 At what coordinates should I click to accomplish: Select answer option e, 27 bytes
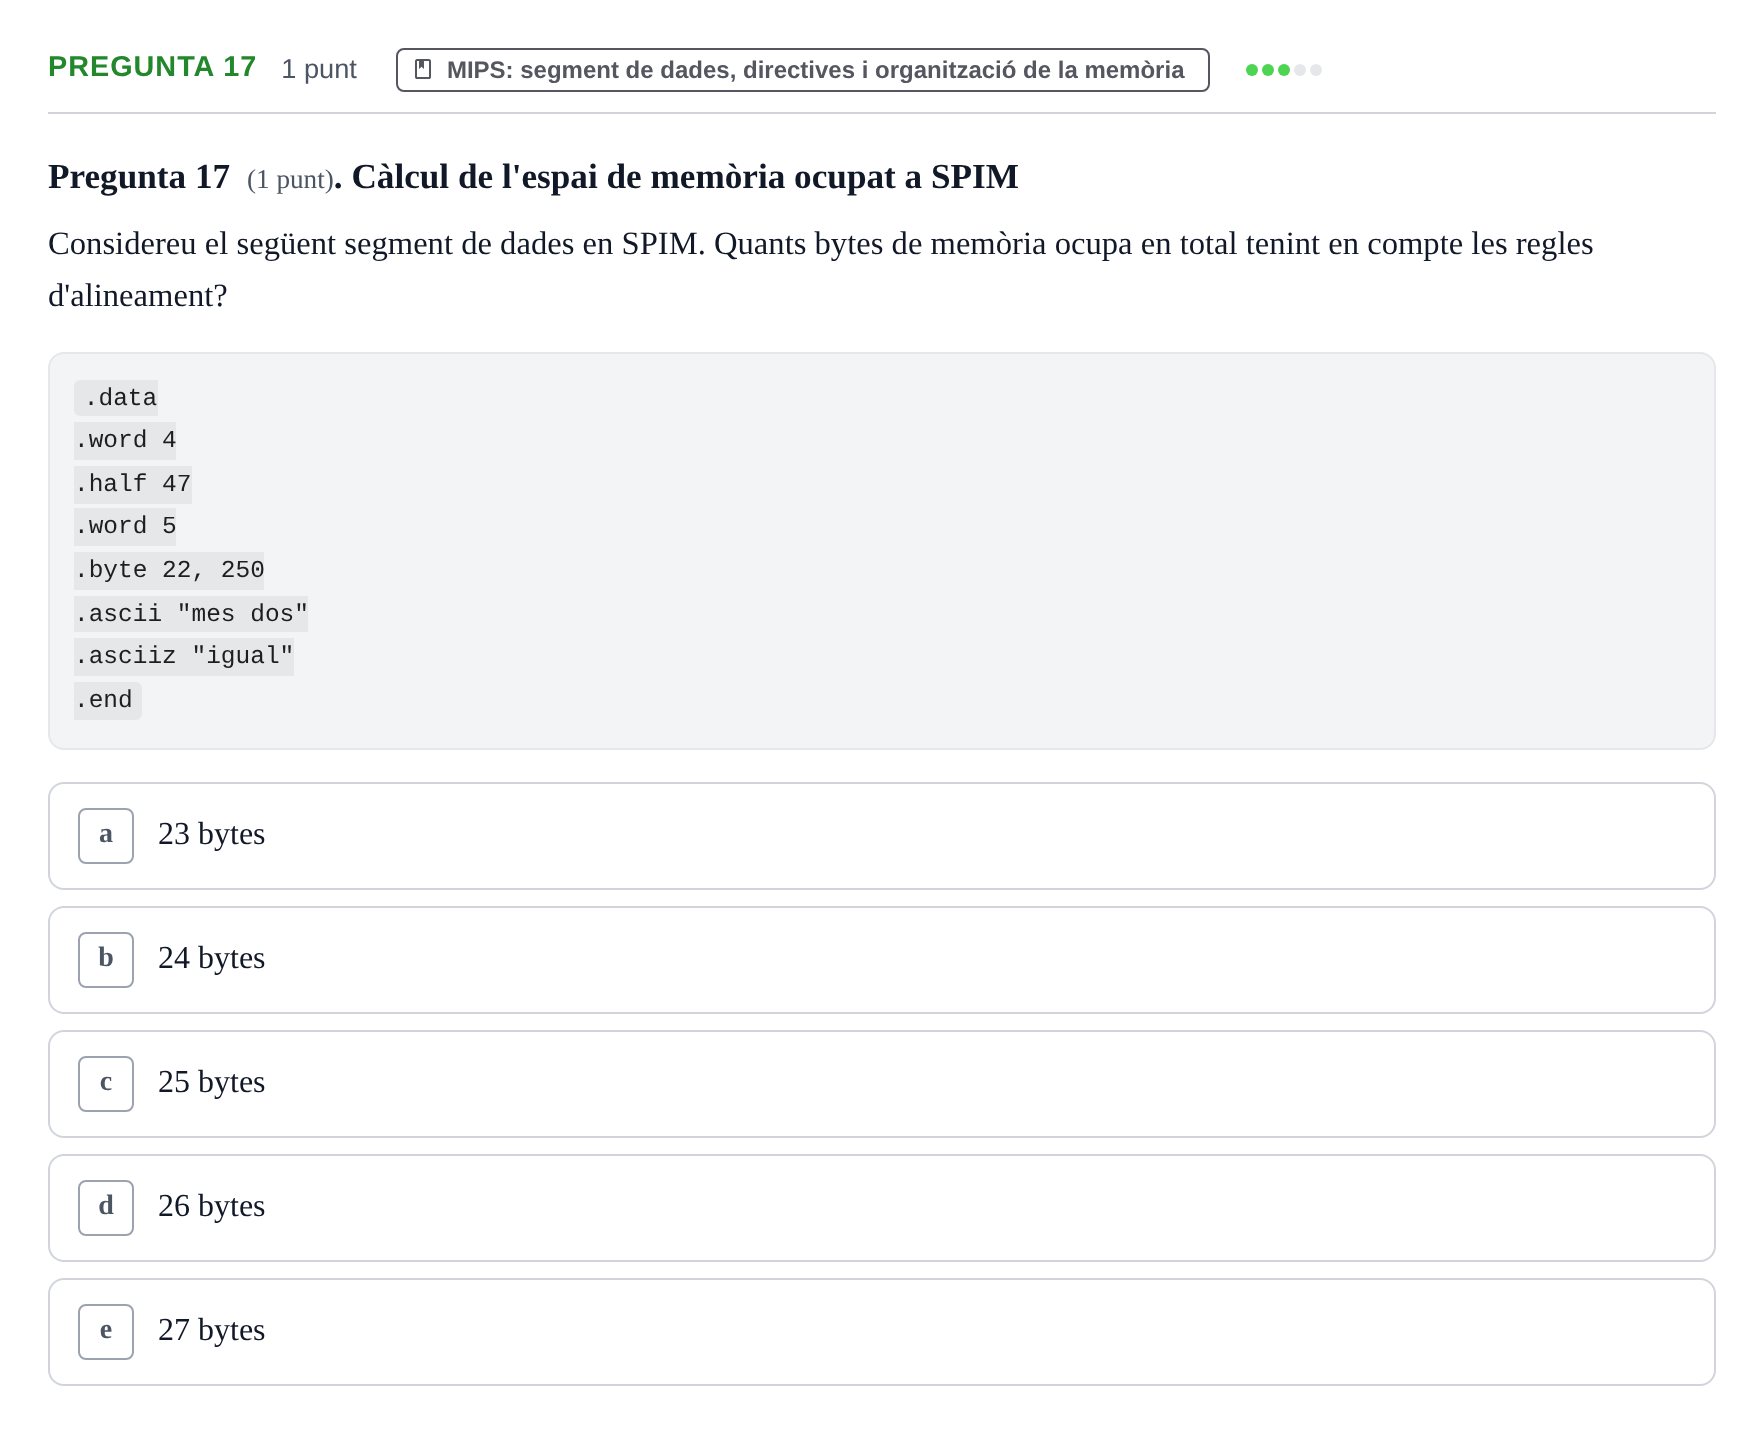point(881,1332)
